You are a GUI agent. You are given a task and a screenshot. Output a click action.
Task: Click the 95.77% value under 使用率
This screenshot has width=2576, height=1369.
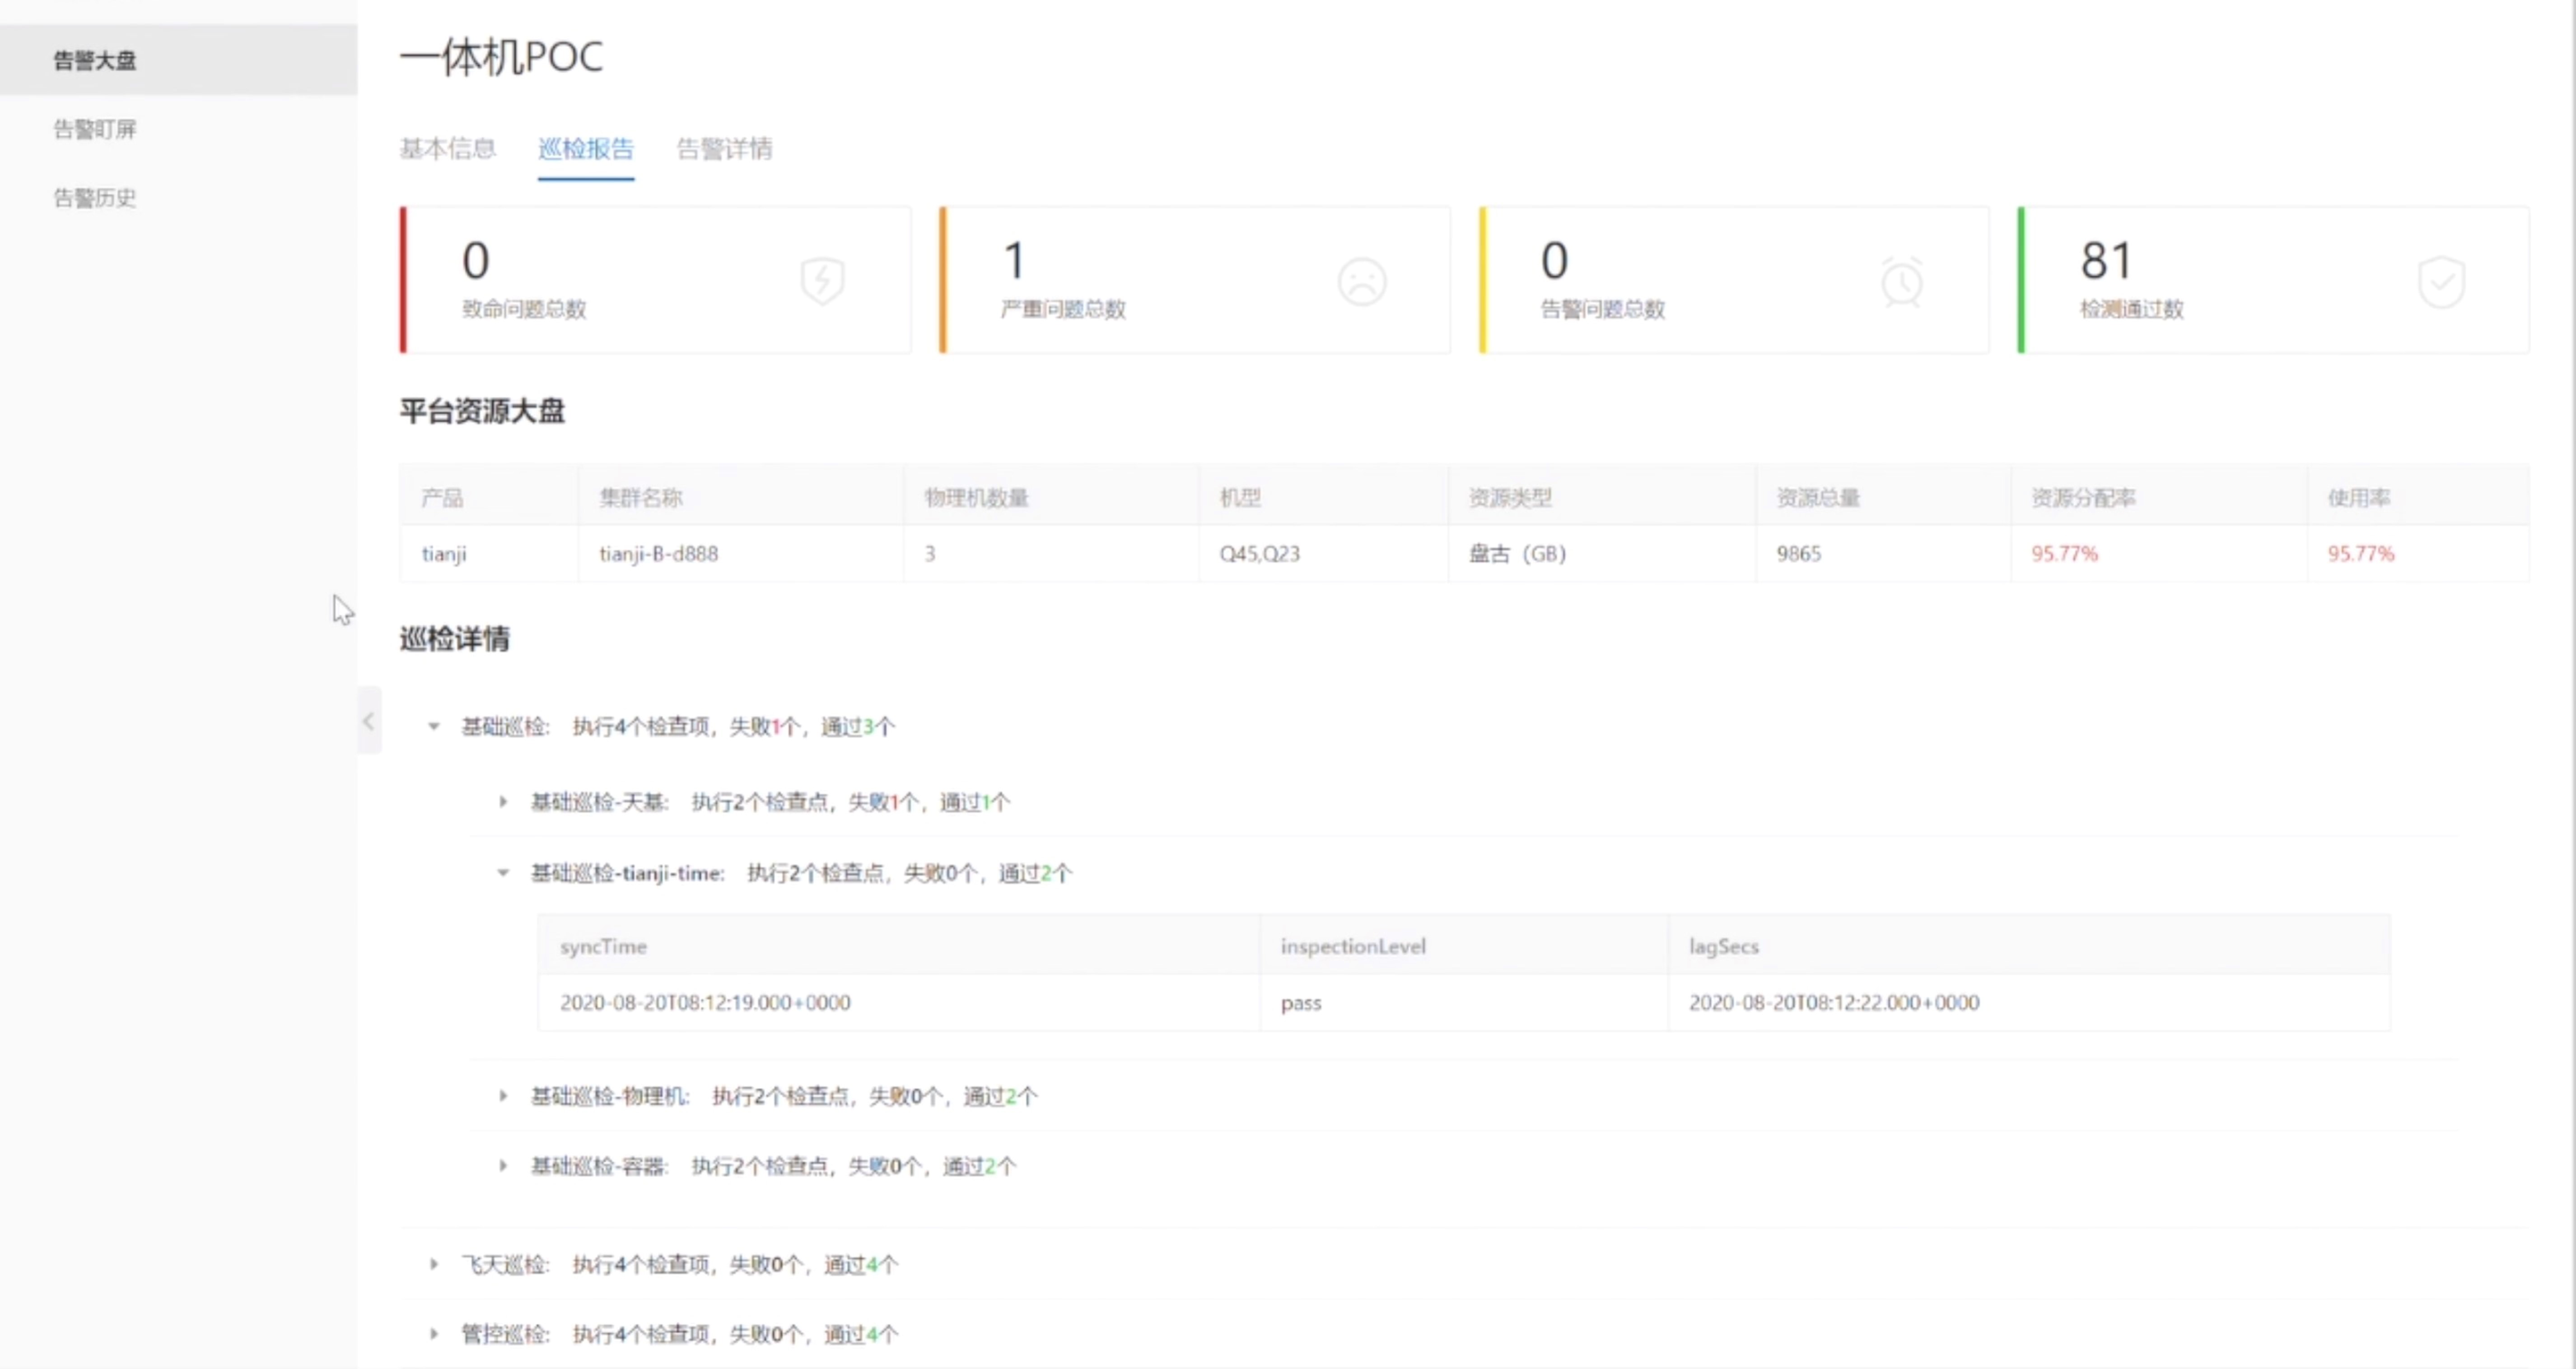pyautogui.click(x=2361, y=553)
